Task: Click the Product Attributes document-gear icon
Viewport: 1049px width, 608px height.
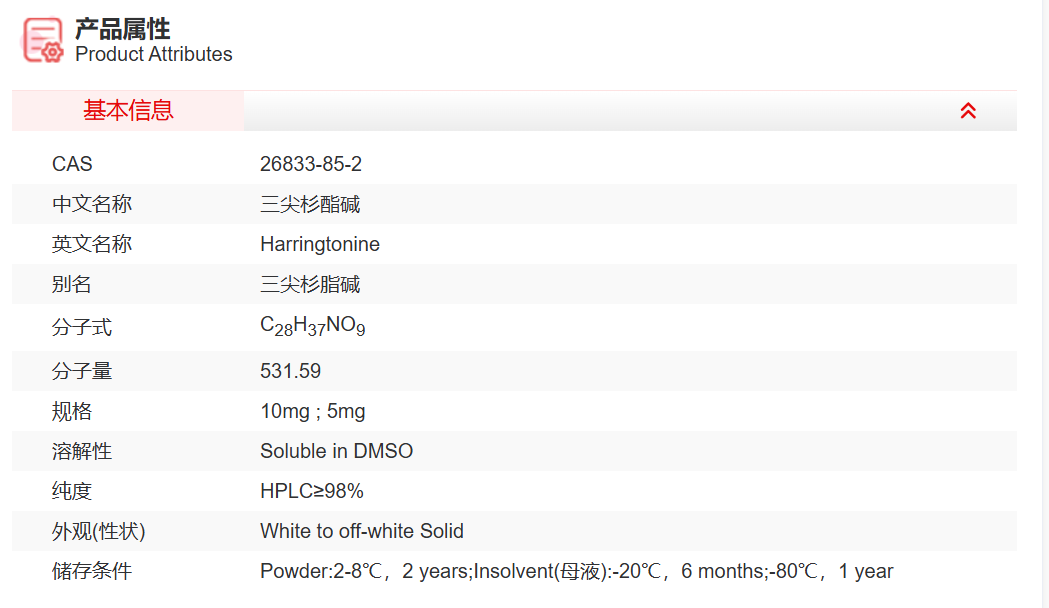Action: 43,40
